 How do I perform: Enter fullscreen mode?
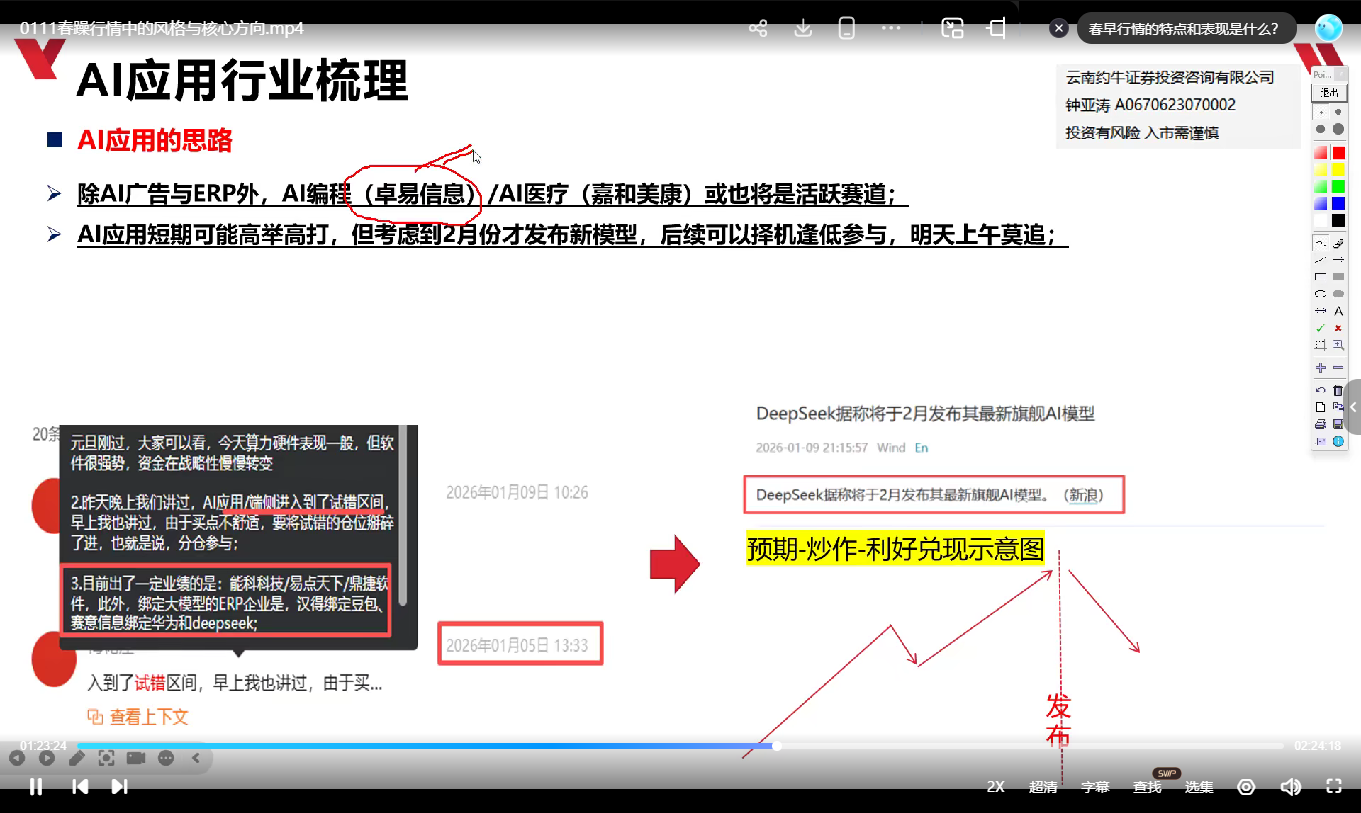click(x=1333, y=787)
